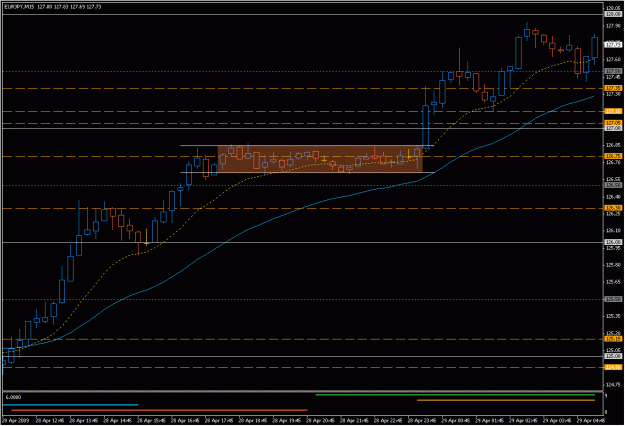The image size is (625, 426).
Task: Select the orange 126.30 level price label
Action: coord(613,208)
